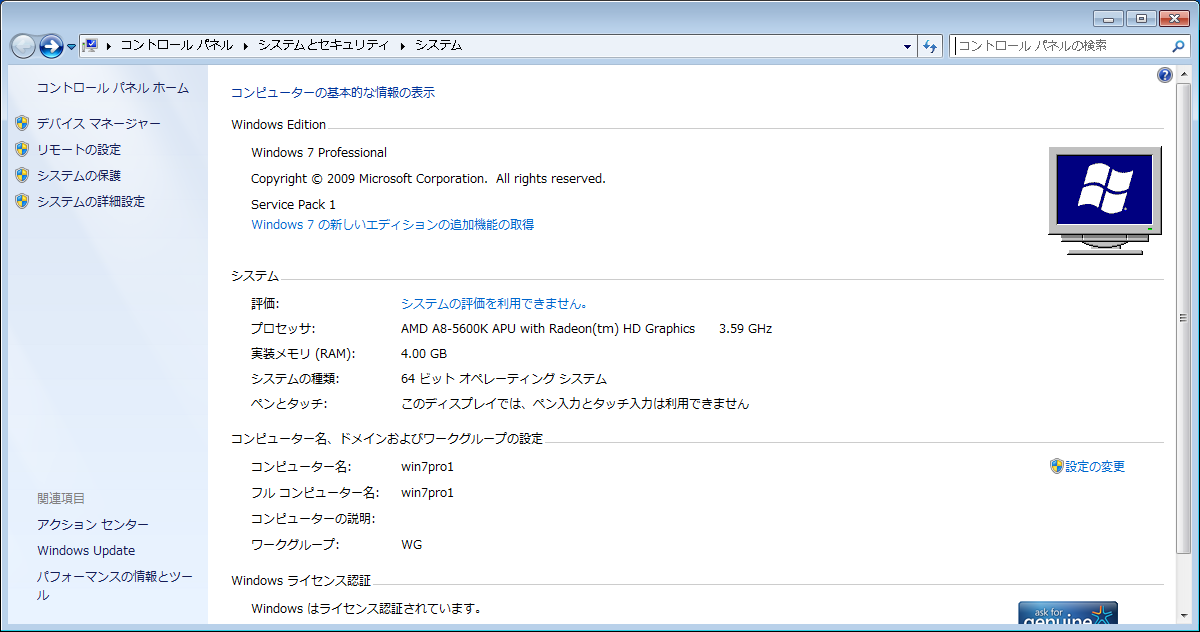Click Windows 7 の新しいエディションの追加機能の取得 link

coord(393,225)
